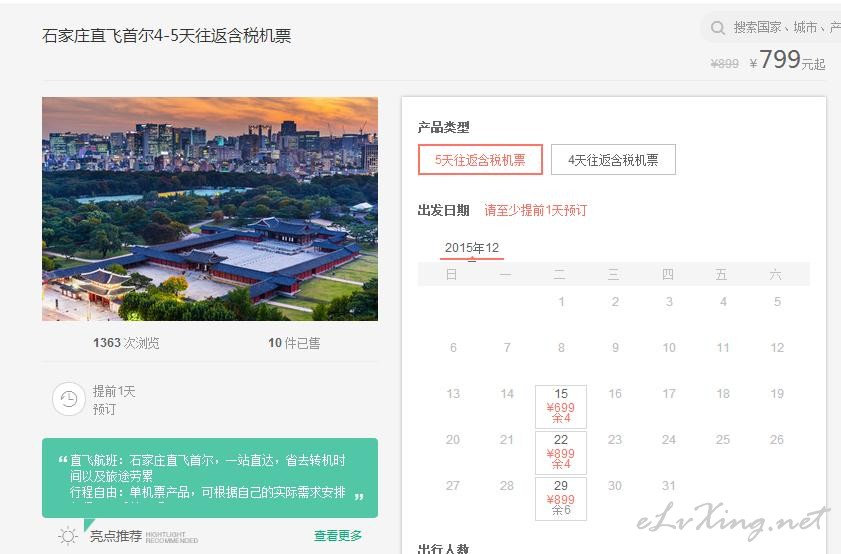Click calendar date 14
Image resolution: width=841 pixels, height=554 pixels.
click(x=507, y=394)
